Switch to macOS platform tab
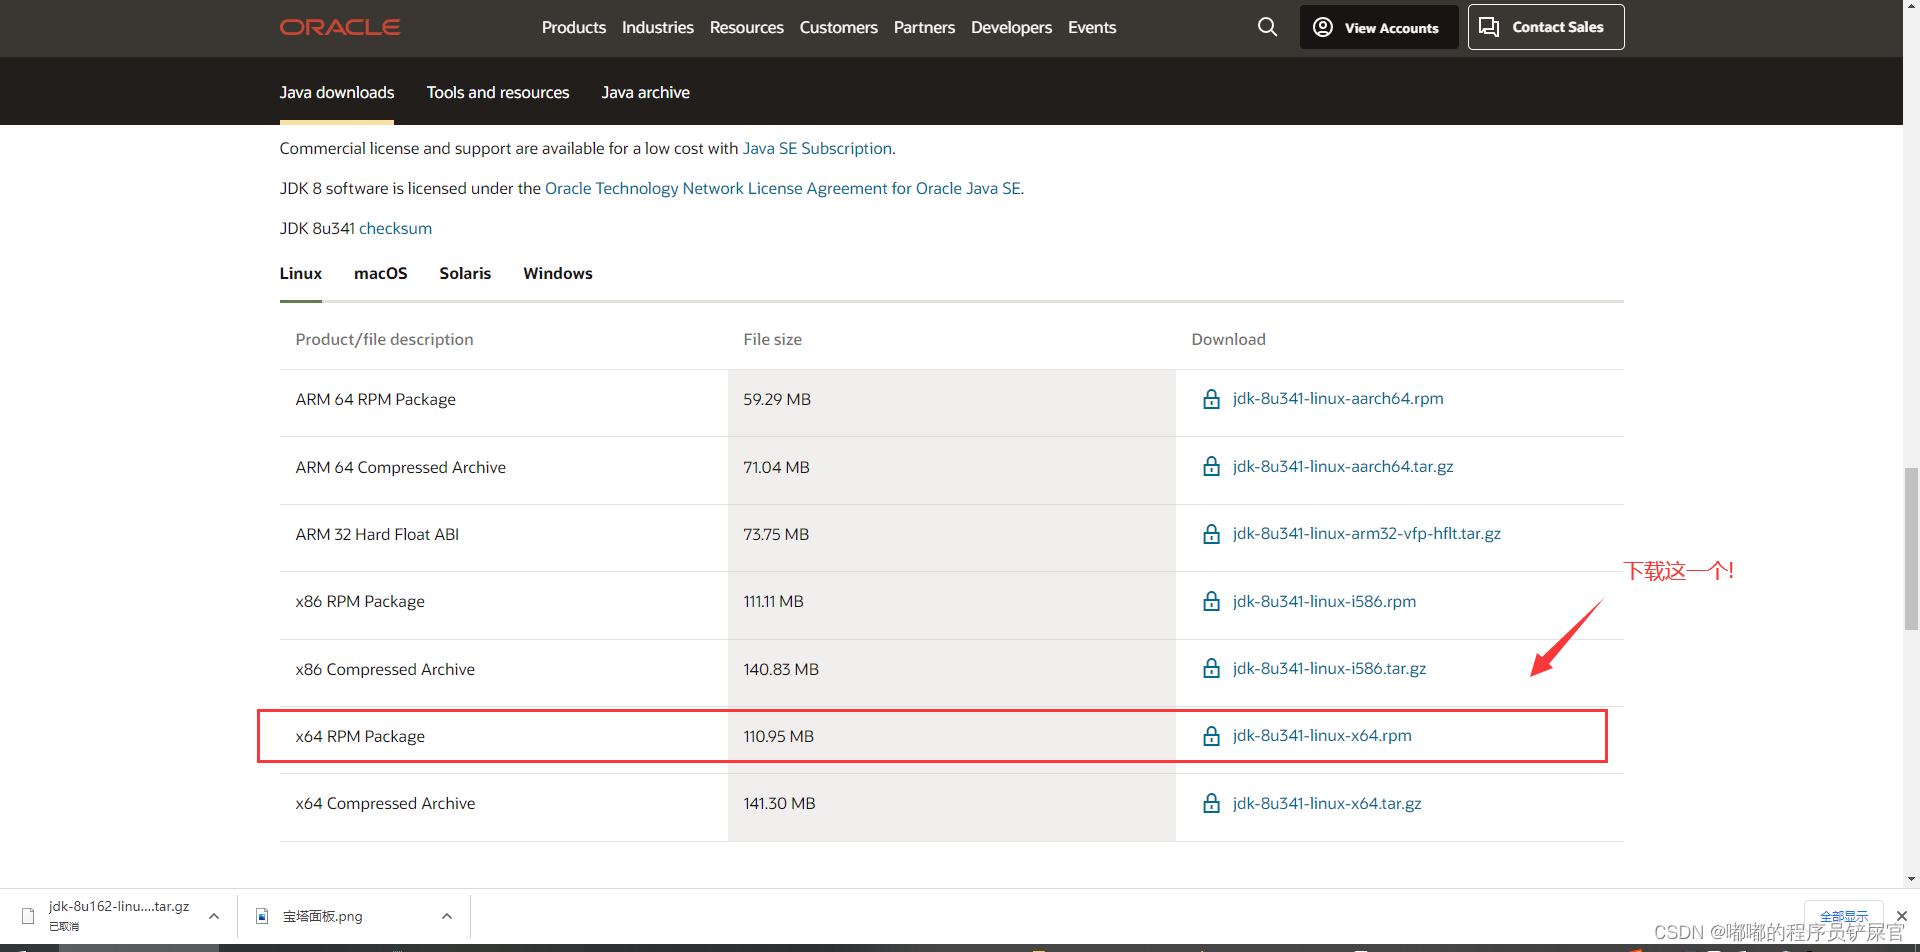Screen dimensions: 1920x952 click(x=381, y=273)
